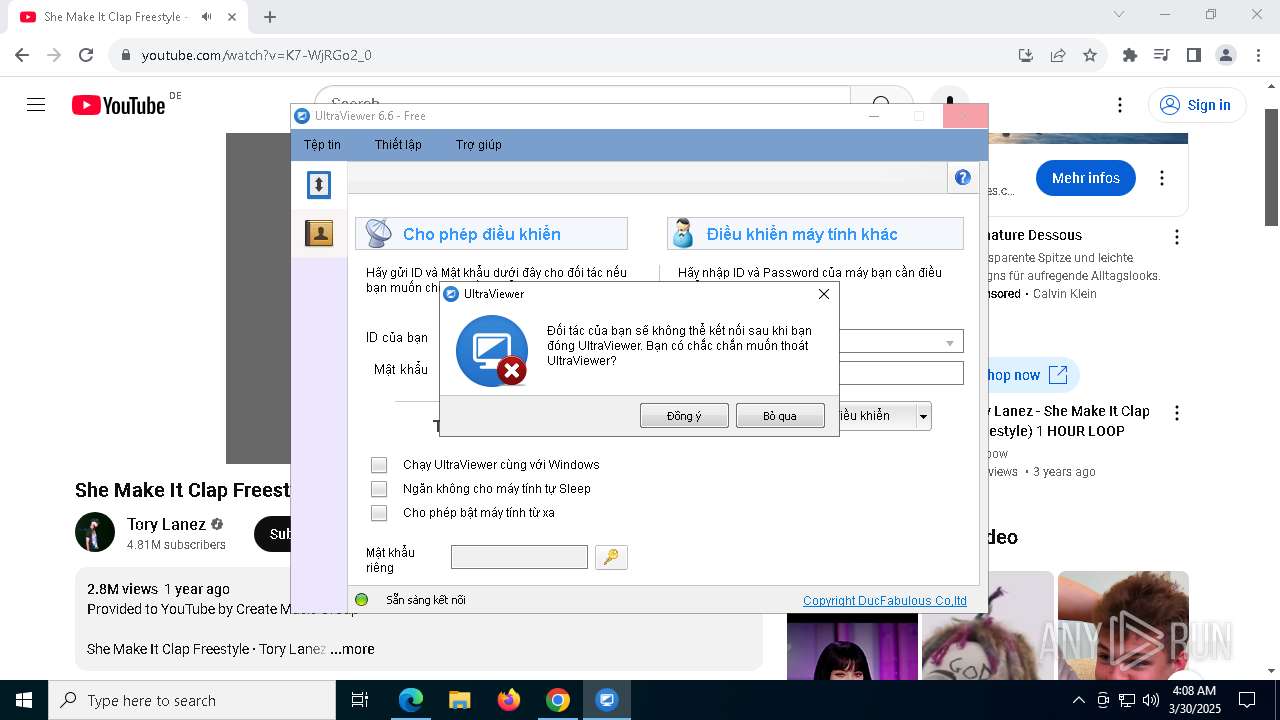The width and height of the screenshot is (1280, 720).
Task: Open the options menu next to Mehr infos
Action: click(x=1162, y=178)
